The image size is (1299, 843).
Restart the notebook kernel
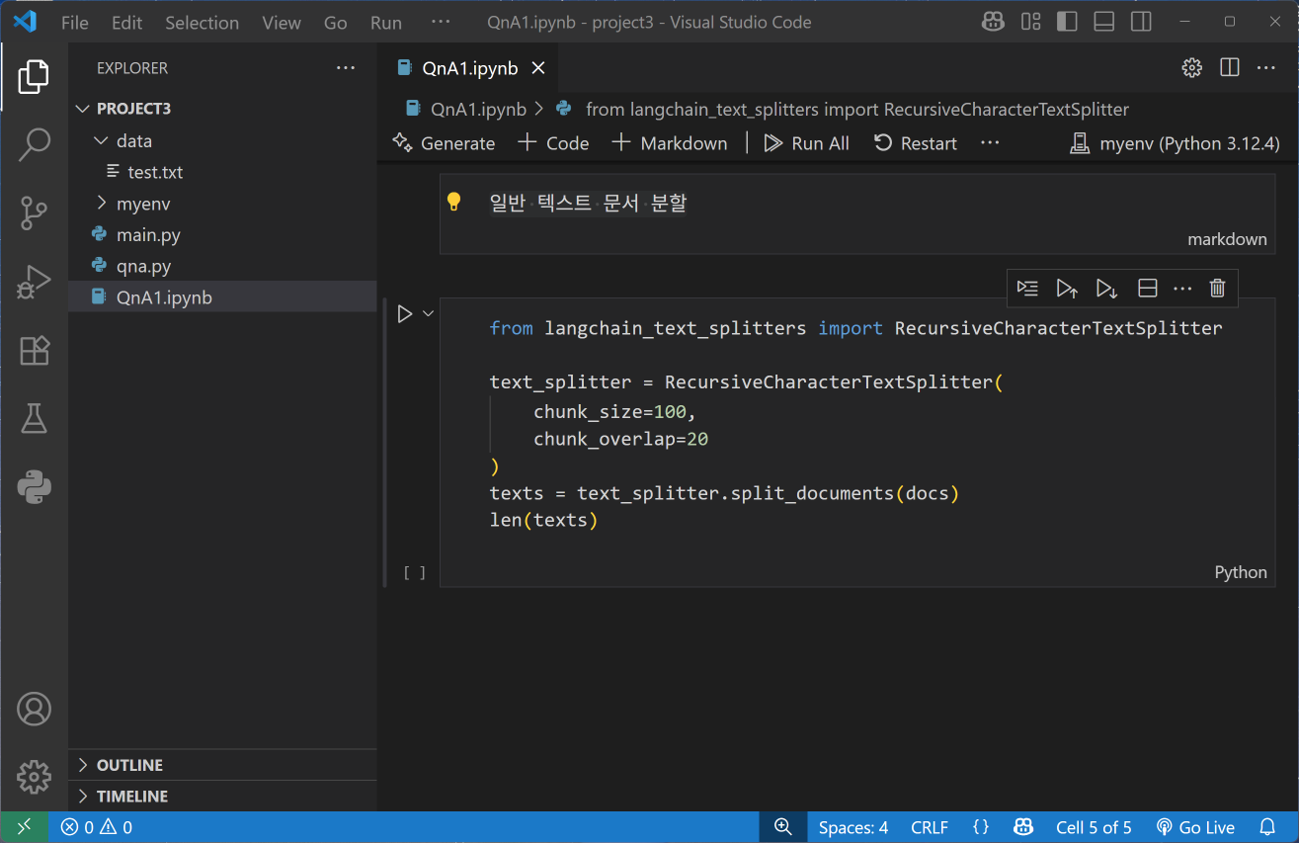coord(915,143)
